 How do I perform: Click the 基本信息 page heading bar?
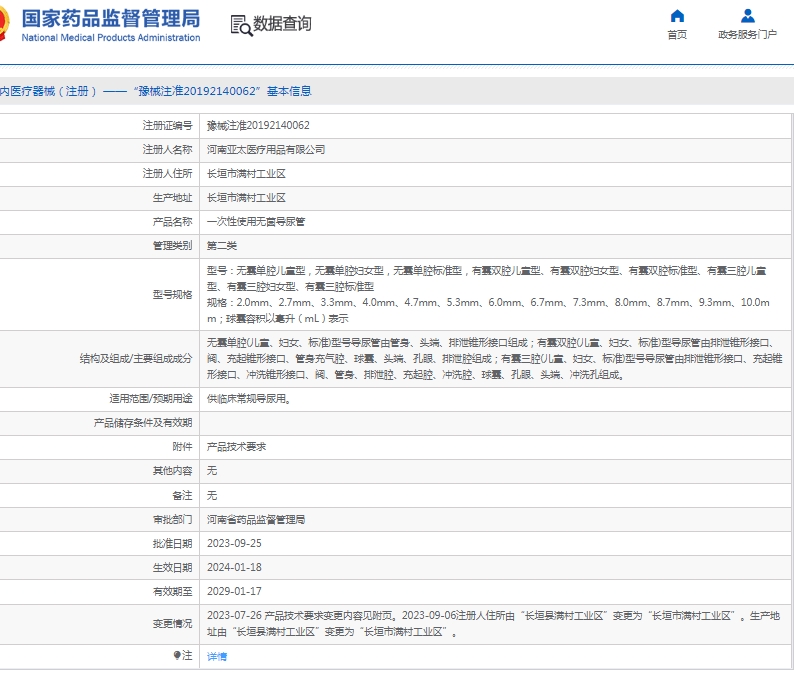coord(397,91)
